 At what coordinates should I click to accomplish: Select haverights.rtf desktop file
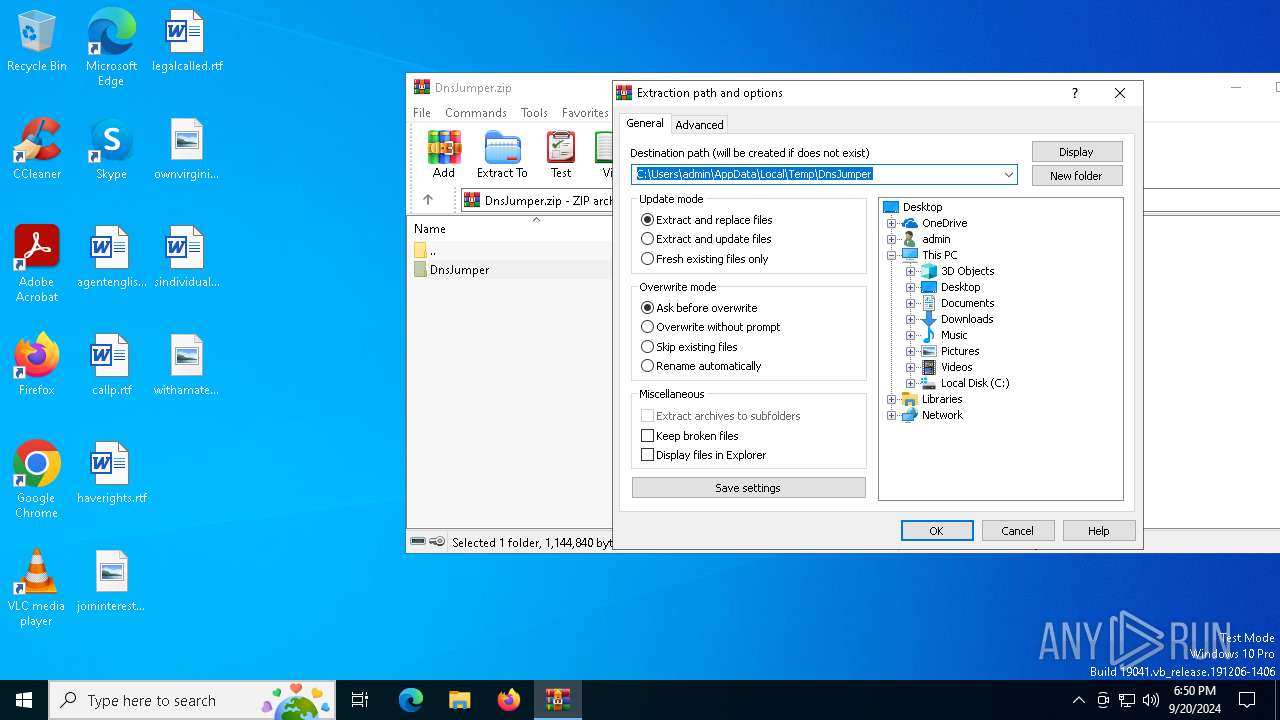point(111,474)
